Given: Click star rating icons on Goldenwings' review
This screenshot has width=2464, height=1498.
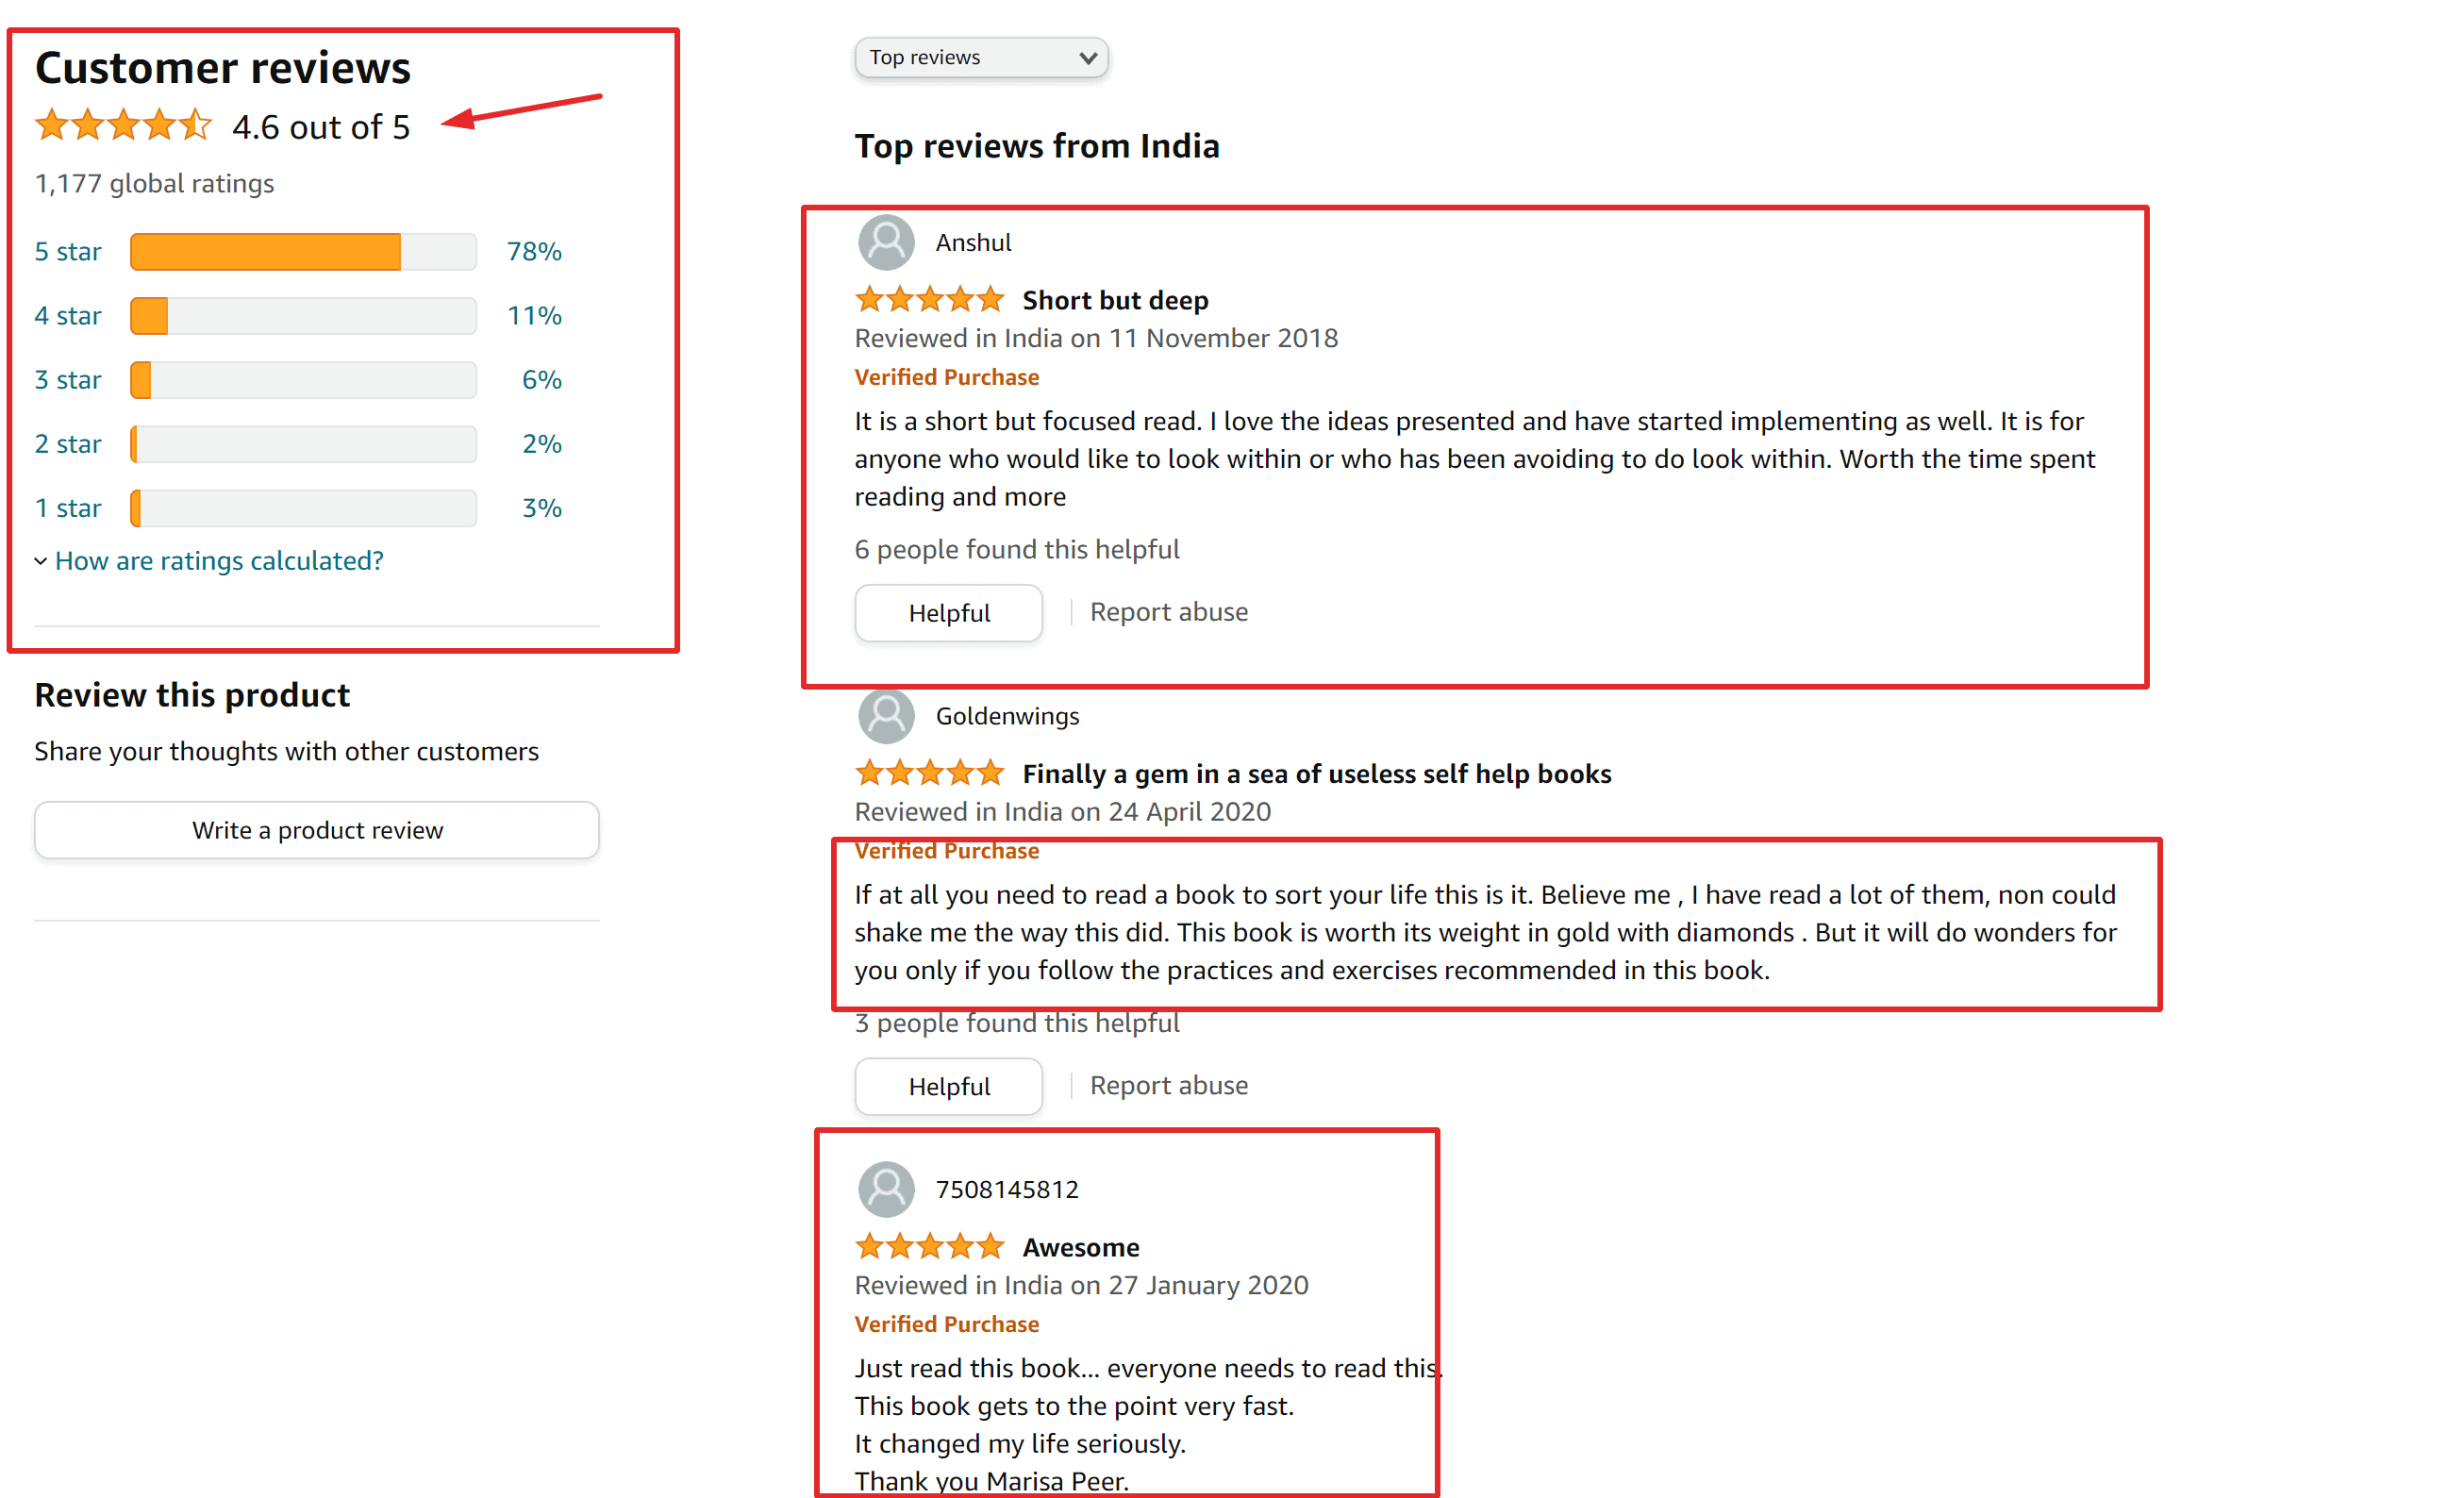Looking at the screenshot, I should (929, 773).
